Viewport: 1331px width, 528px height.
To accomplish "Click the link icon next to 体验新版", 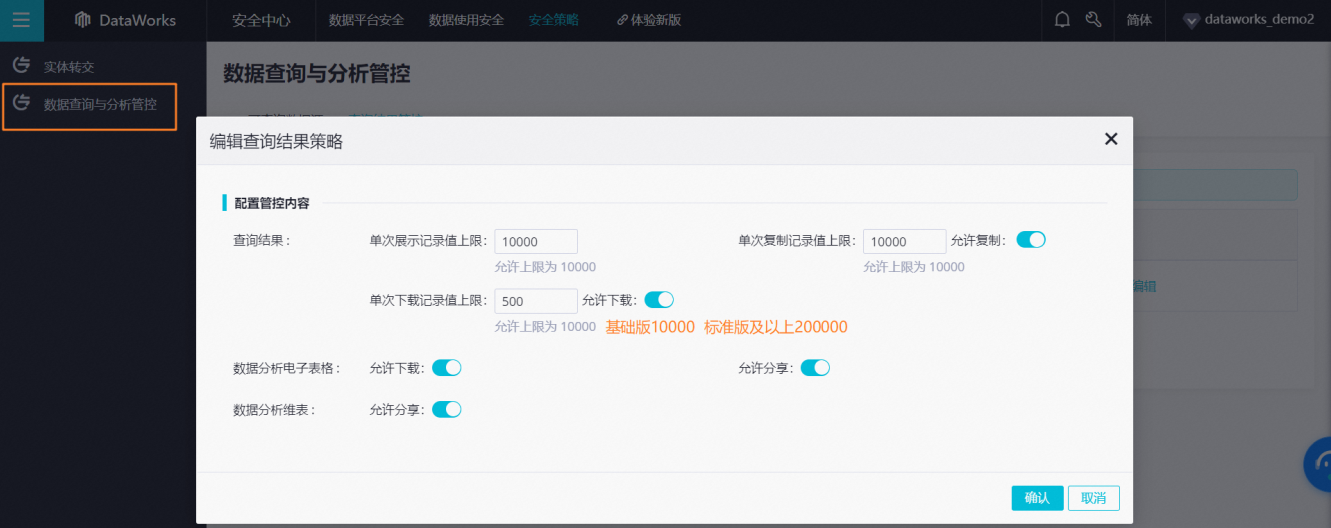I will [x=622, y=20].
